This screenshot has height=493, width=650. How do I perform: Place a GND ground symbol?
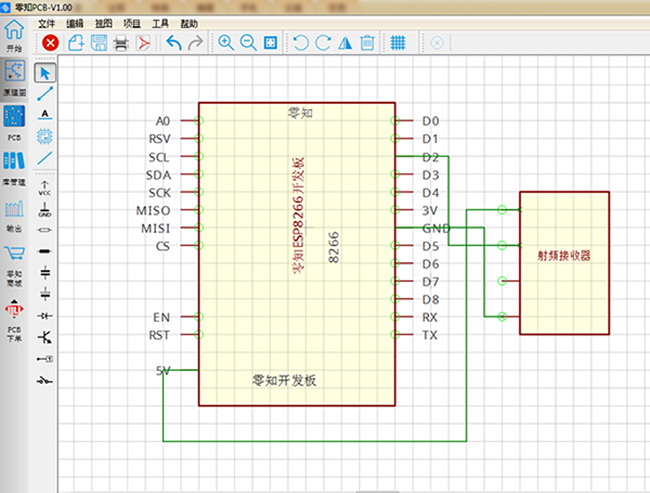tap(45, 210)
